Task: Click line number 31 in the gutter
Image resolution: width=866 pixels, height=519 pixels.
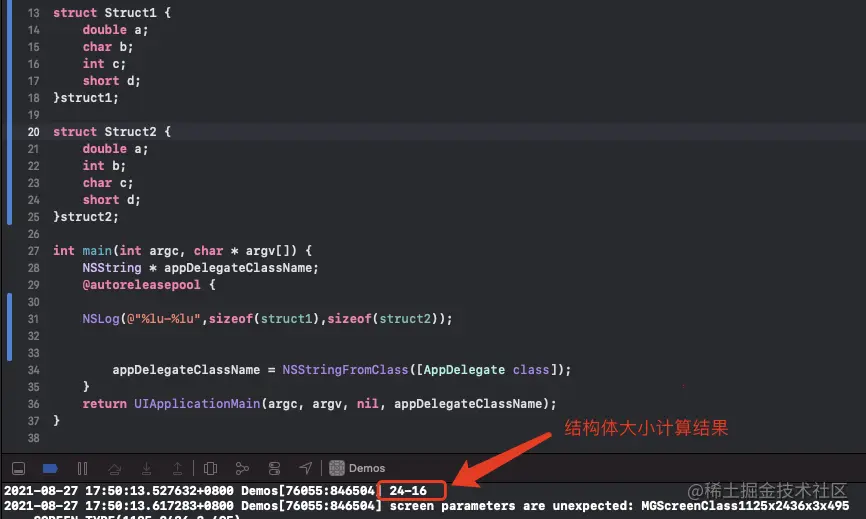Action: click(34, 319)
